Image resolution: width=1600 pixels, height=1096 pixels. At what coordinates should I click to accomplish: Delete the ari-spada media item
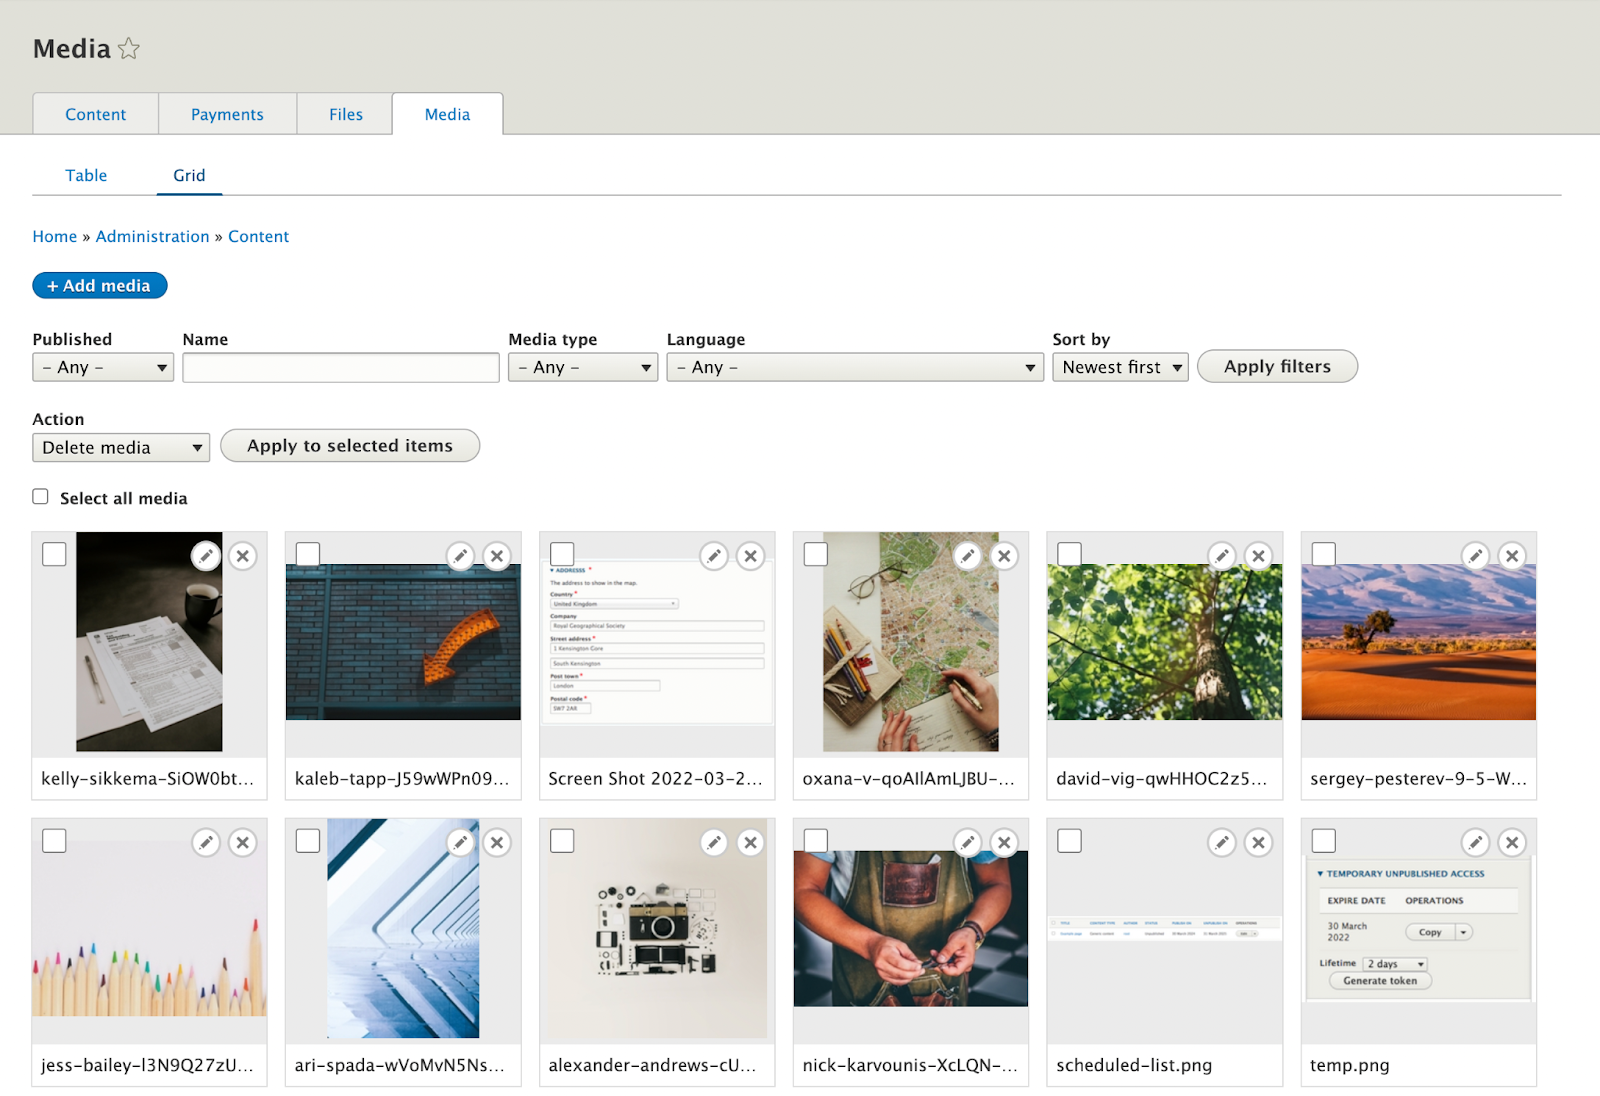(497, 843)
